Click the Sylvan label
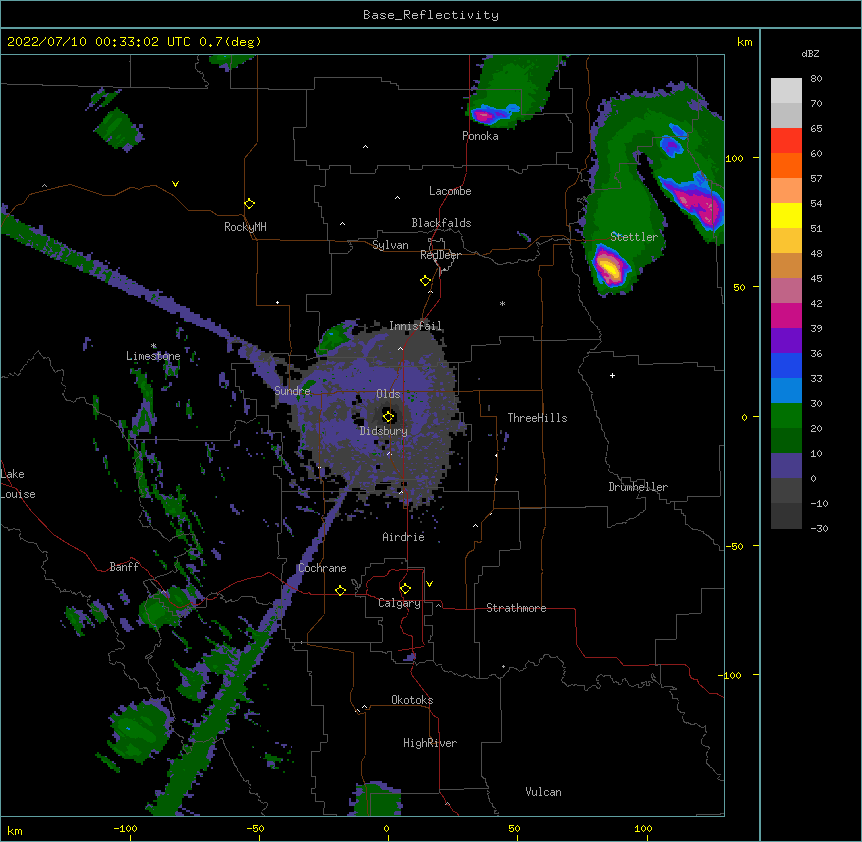This screenshot has height=842, width=862. click(x=390, y=245)
